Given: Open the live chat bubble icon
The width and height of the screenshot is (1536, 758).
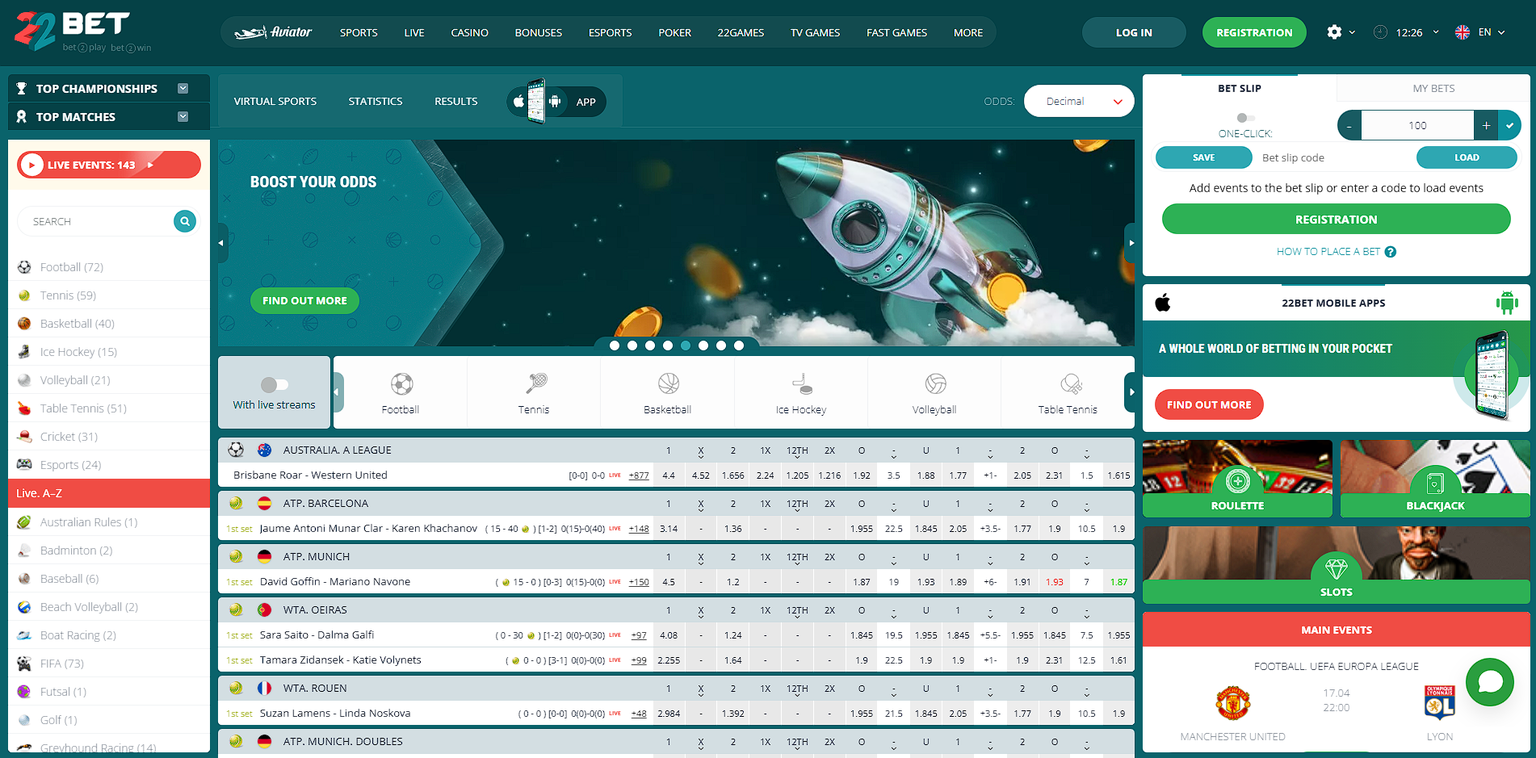Looking at the screenshot, I should coord(1489,682).
